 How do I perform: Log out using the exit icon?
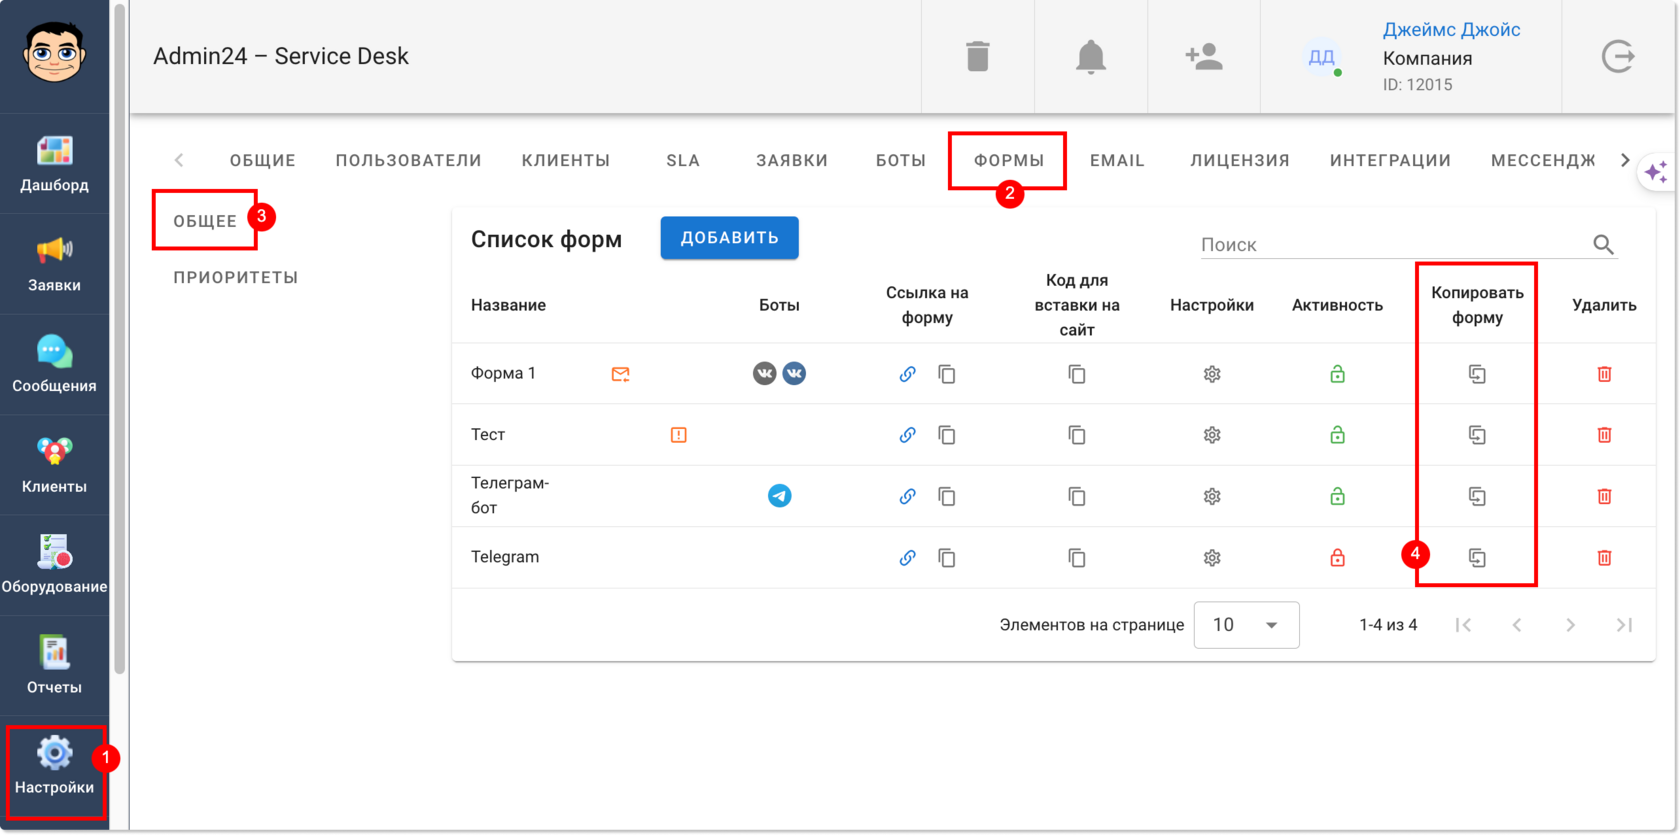pyautogui.click(x=1618, y=57)
